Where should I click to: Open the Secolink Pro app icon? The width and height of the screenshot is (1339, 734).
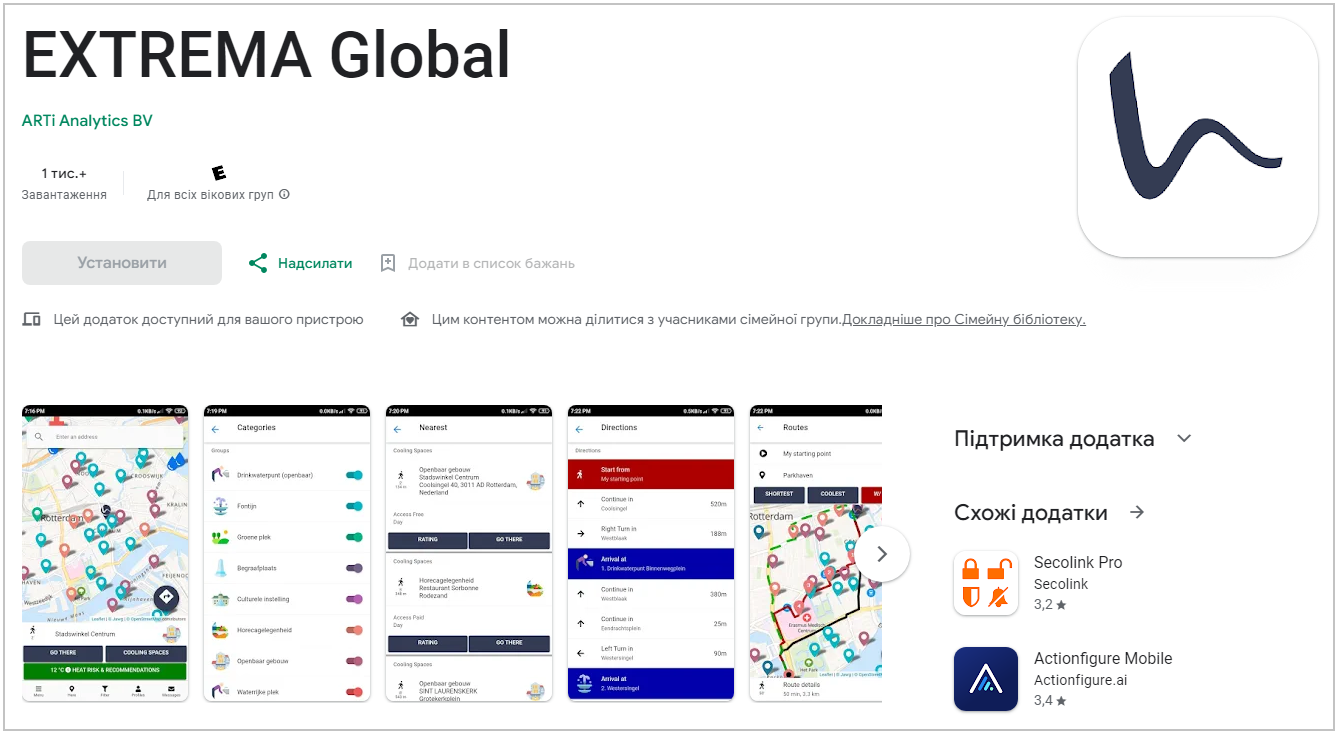point(985,583)
